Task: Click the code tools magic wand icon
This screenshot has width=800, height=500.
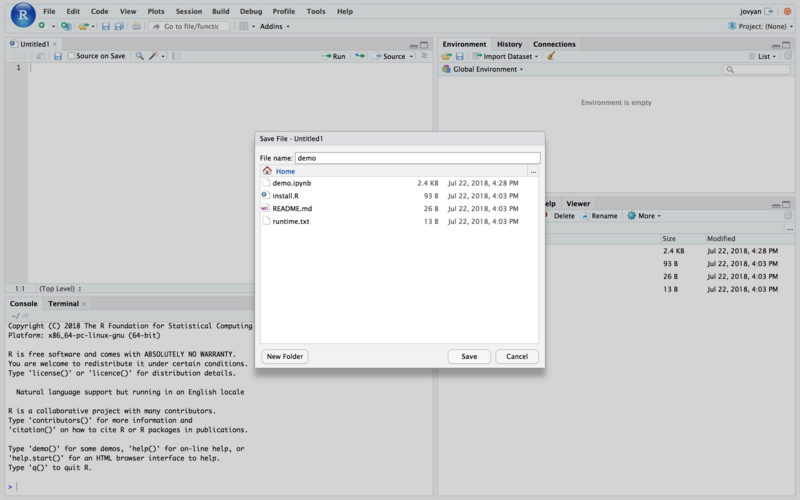Action: (x=156, y=56)
